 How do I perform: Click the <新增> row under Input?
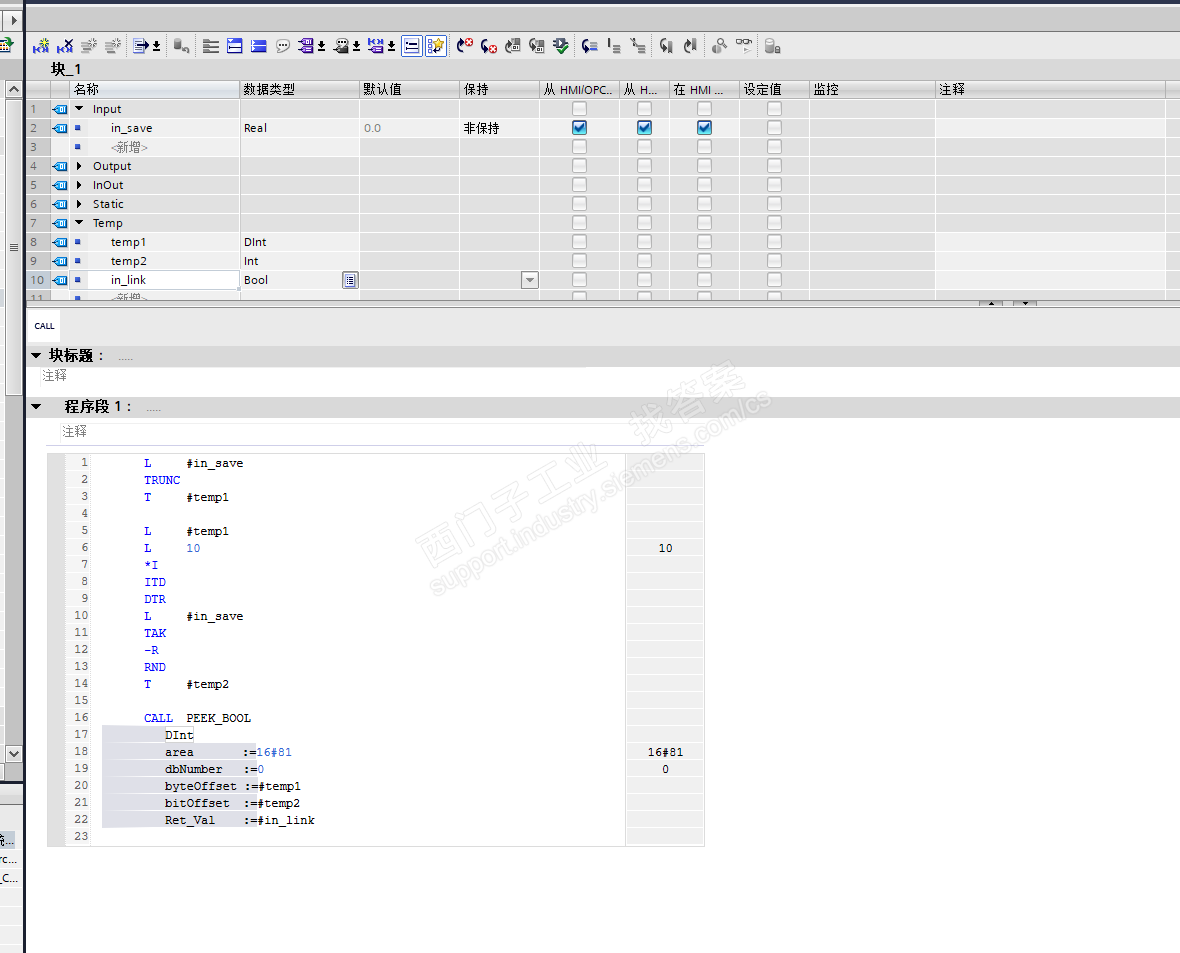(129, 147)
